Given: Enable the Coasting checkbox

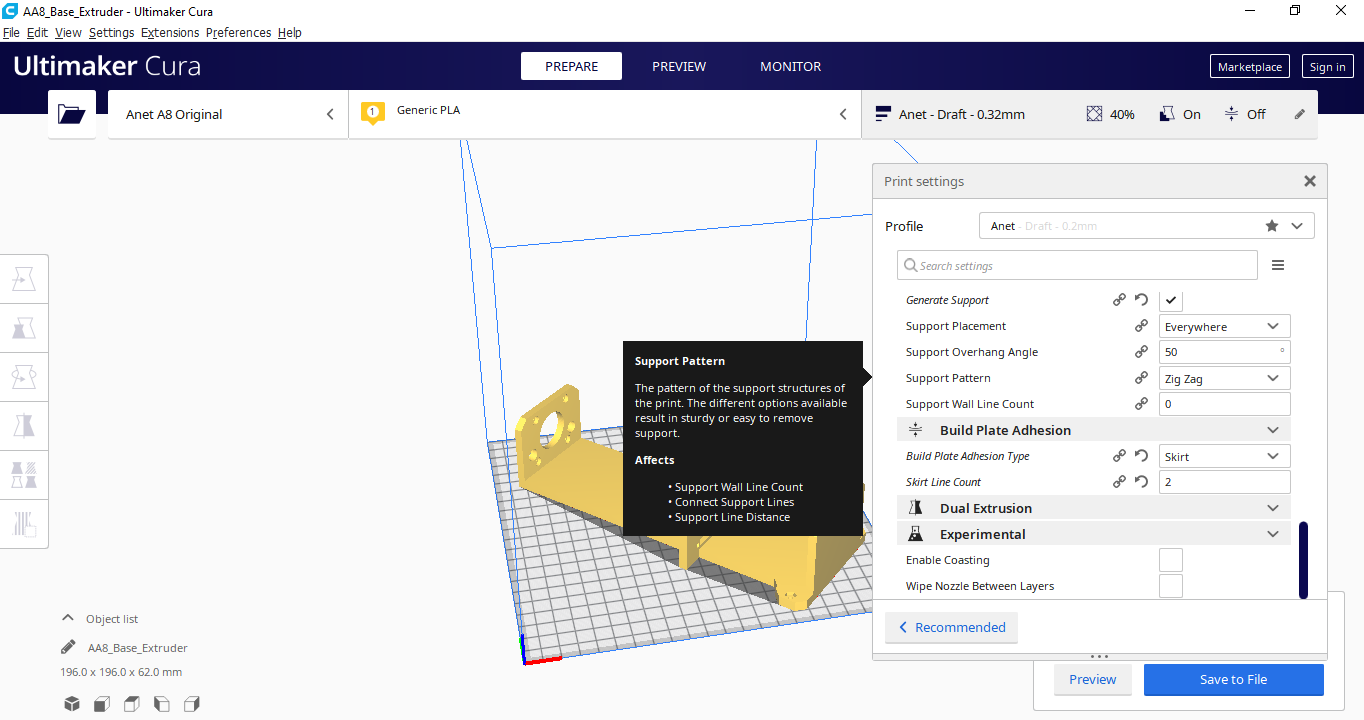Looking at the screenshot, I should [1171, 560].
